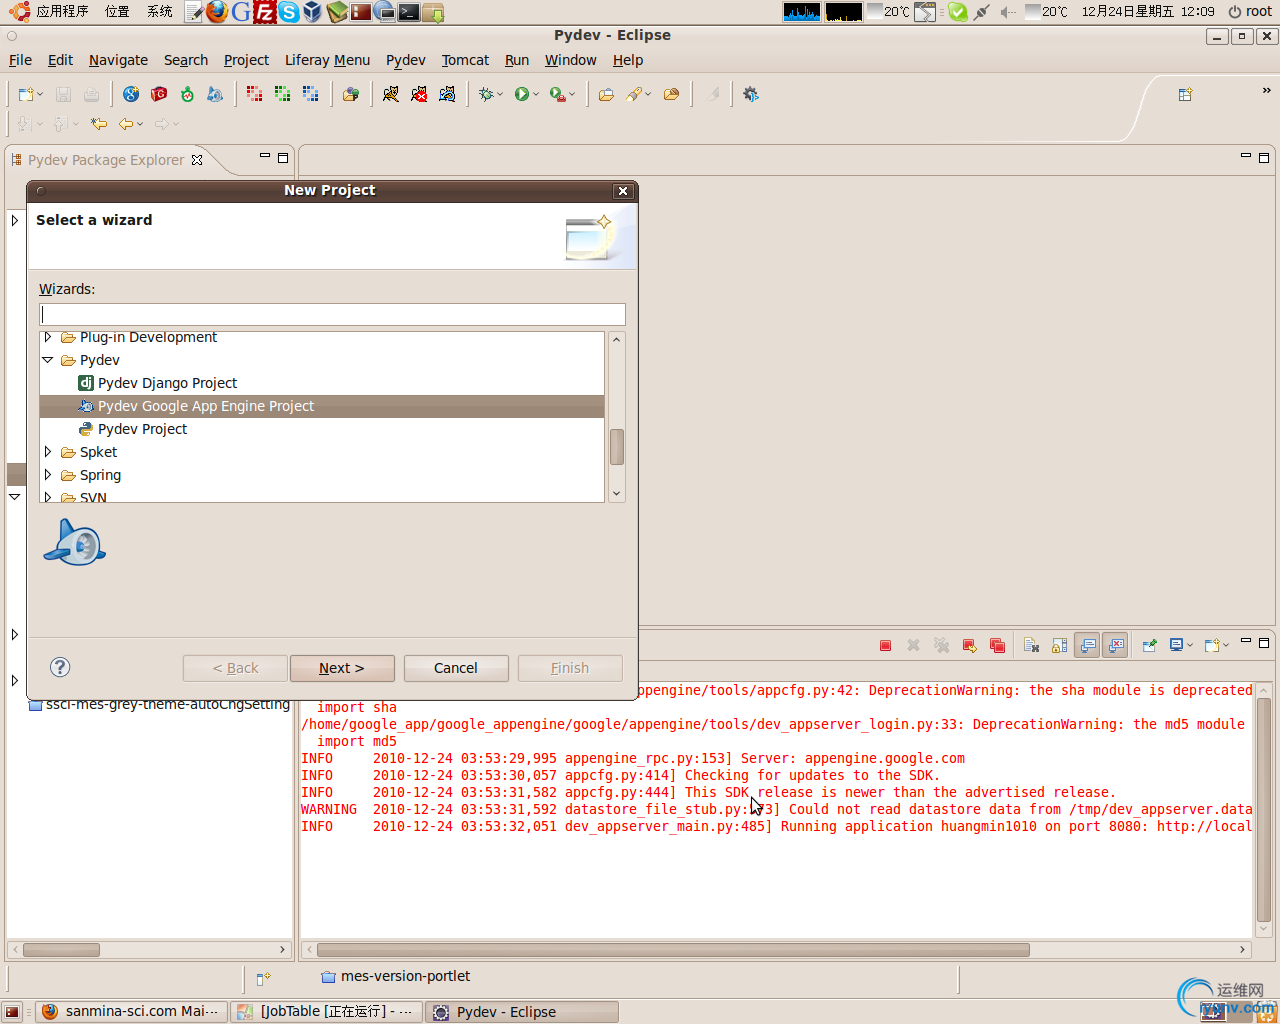
Task: Focus the Wizards filter text field
Action: click(332, 314)
